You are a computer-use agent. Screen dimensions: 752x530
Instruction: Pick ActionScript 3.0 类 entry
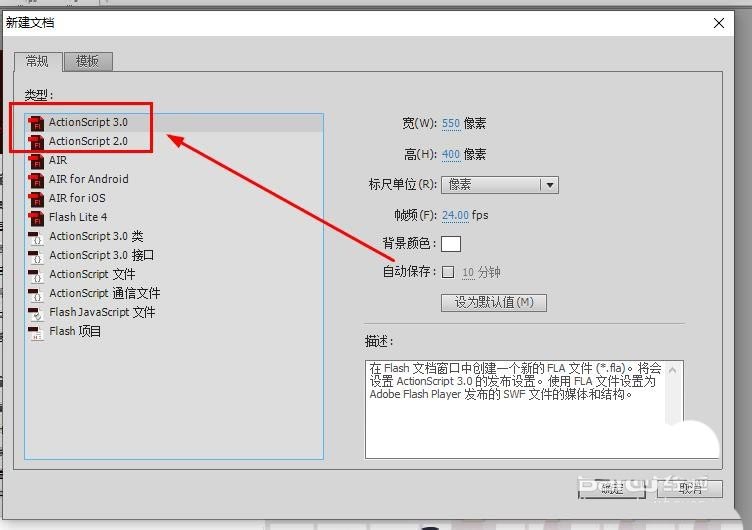[x=174, y=236]
